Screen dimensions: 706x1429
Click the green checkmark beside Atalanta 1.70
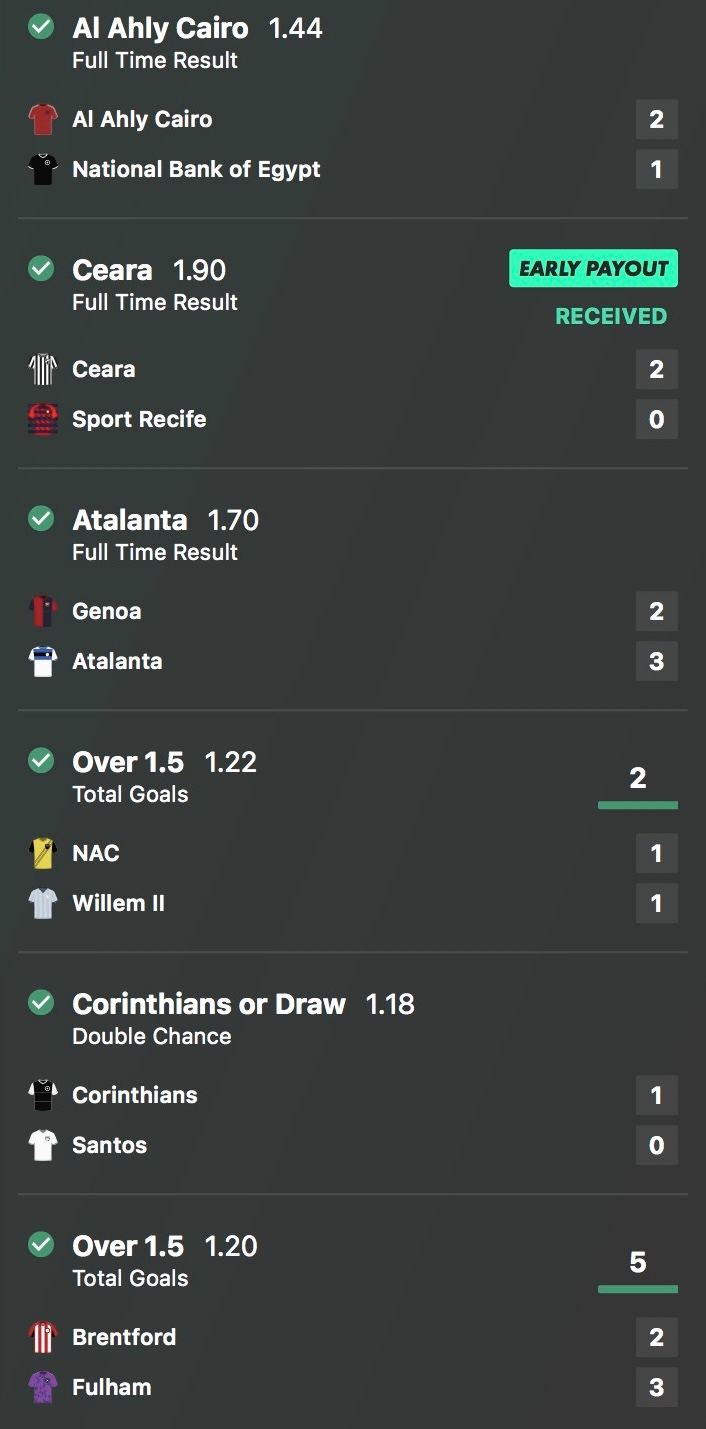[x=41, y=519]
